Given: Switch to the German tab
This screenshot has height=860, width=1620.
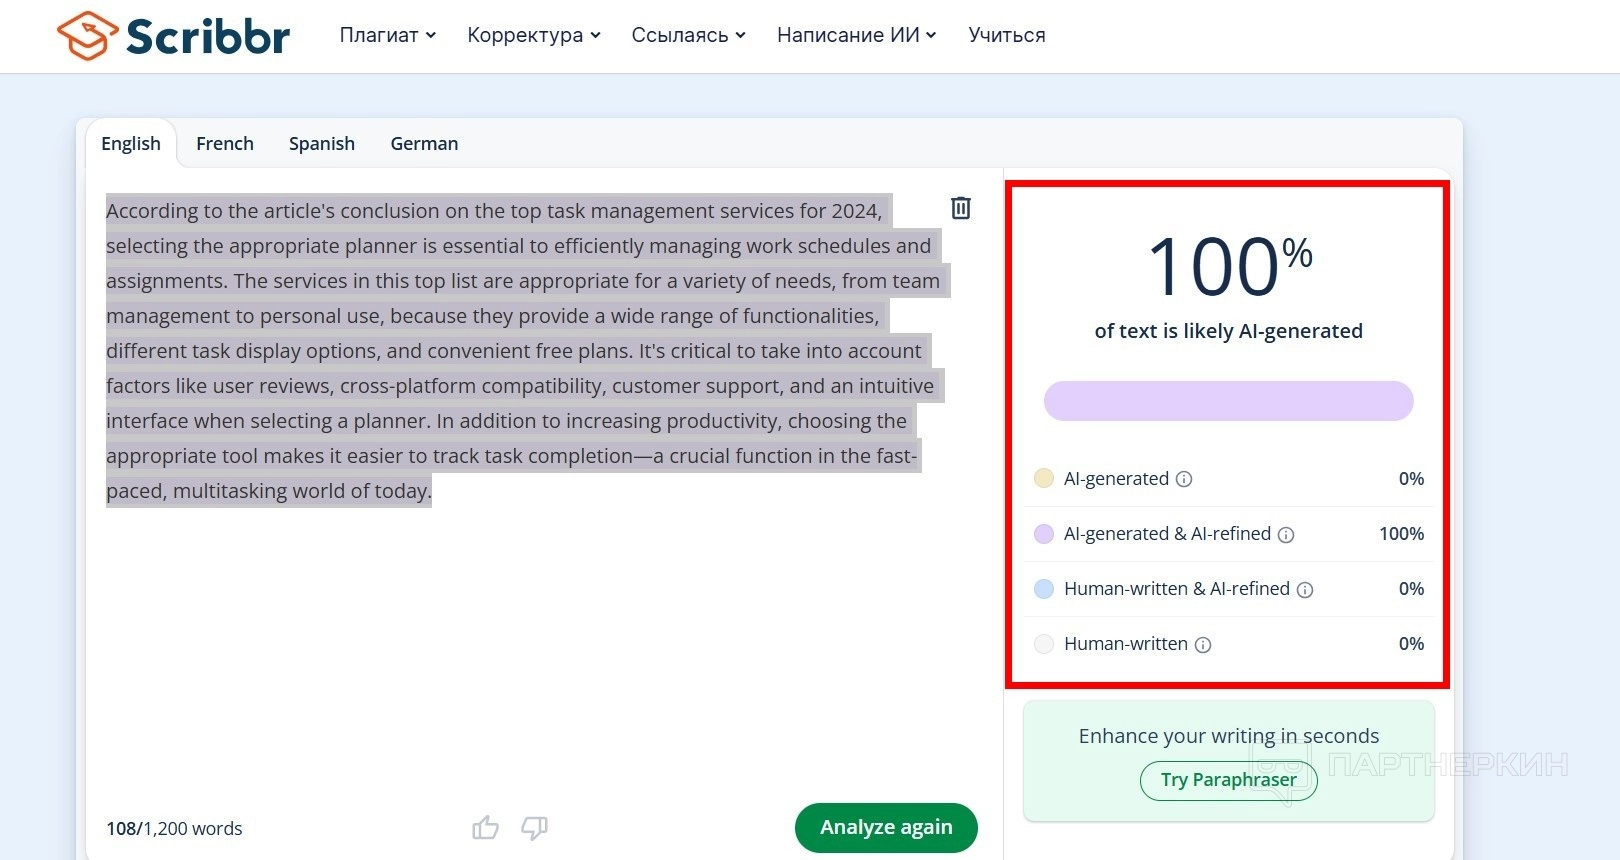Looking at the screenshot, I should tap(424, 144).
